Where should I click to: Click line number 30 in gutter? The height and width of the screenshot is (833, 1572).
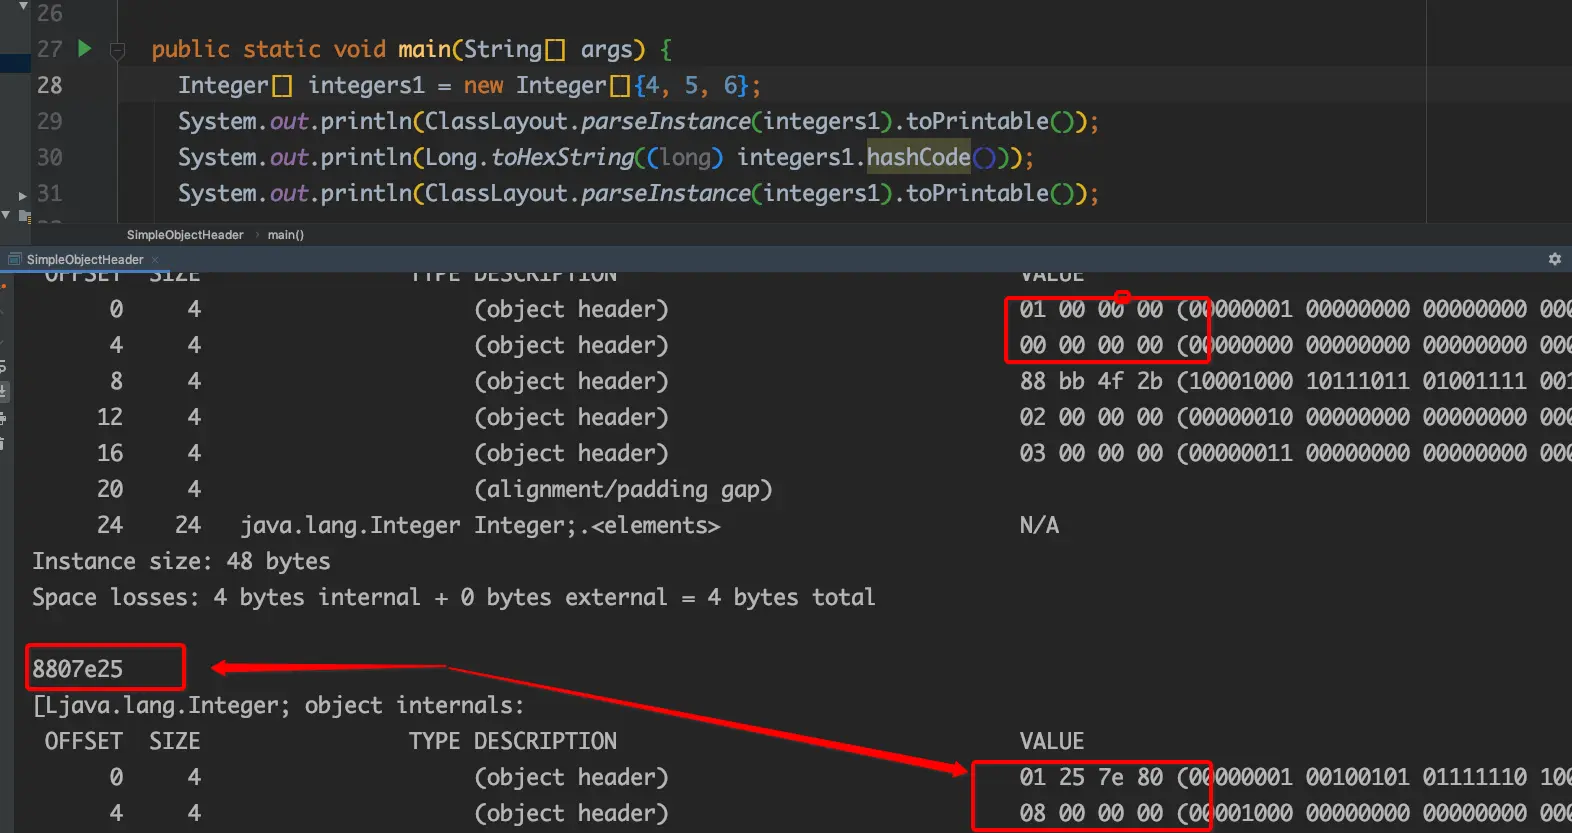[x=49, y=157]
